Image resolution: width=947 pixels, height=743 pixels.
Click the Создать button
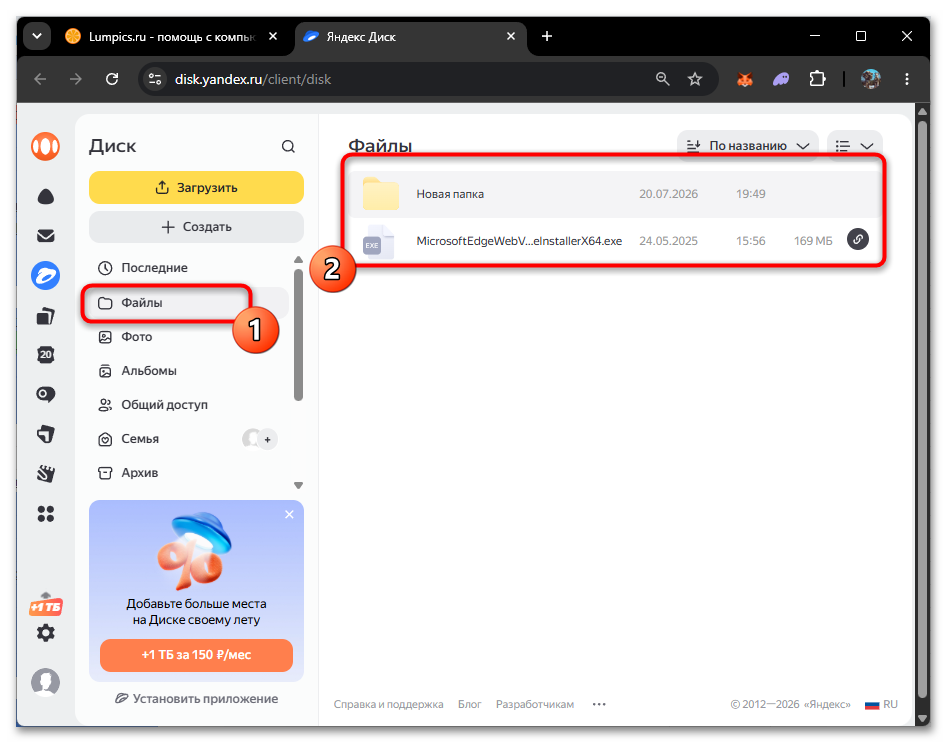(x=196, y=227)
